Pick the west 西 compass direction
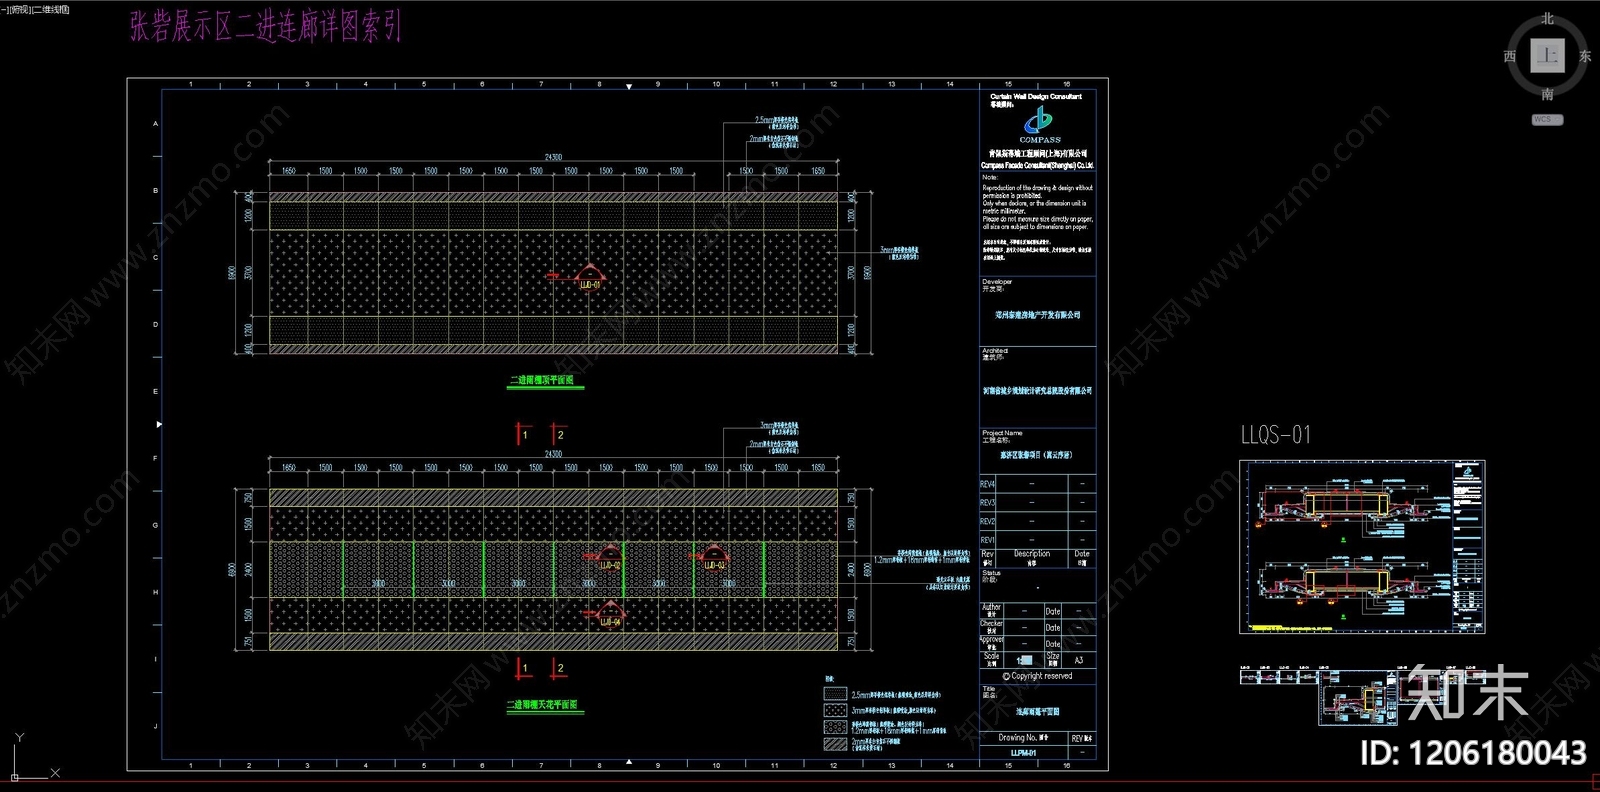Viewport: 1600px width, 792px height. 1510,56
